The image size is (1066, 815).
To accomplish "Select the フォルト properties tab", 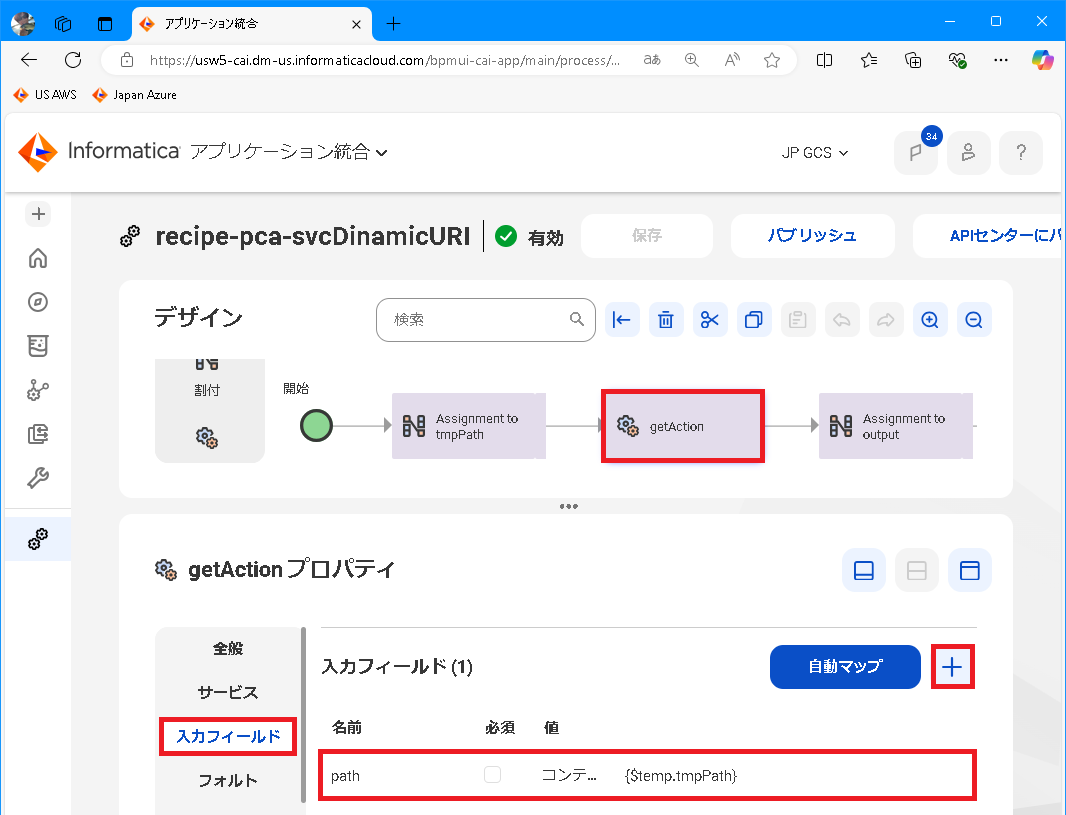I will pos(228,780).
